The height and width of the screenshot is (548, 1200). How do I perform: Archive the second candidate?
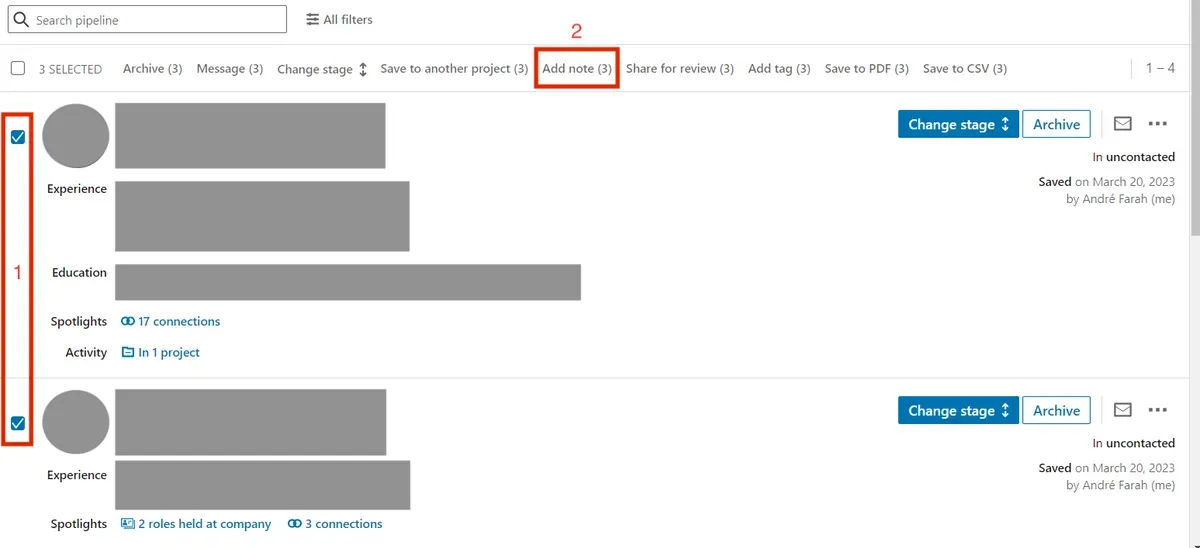coord(1056,410)
